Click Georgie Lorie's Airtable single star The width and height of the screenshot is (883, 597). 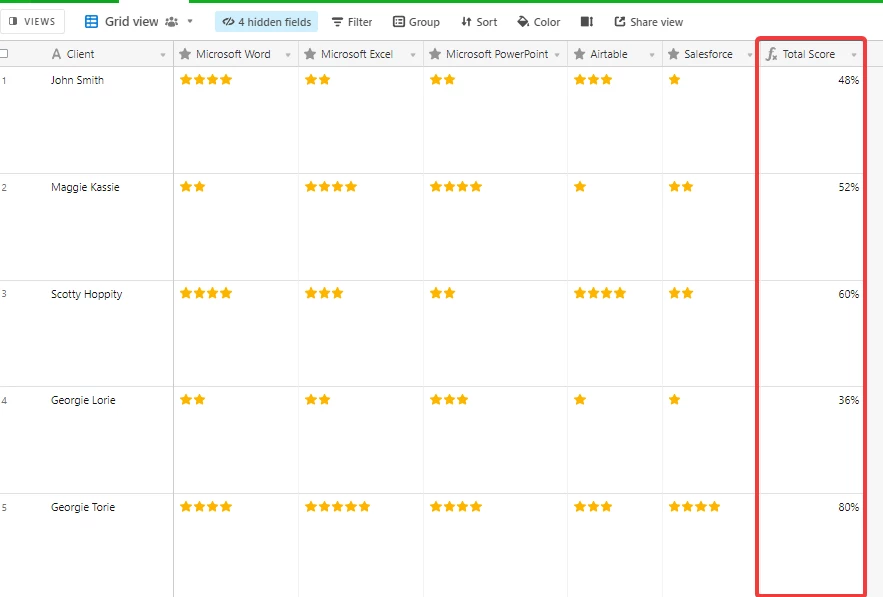(580, 399)
